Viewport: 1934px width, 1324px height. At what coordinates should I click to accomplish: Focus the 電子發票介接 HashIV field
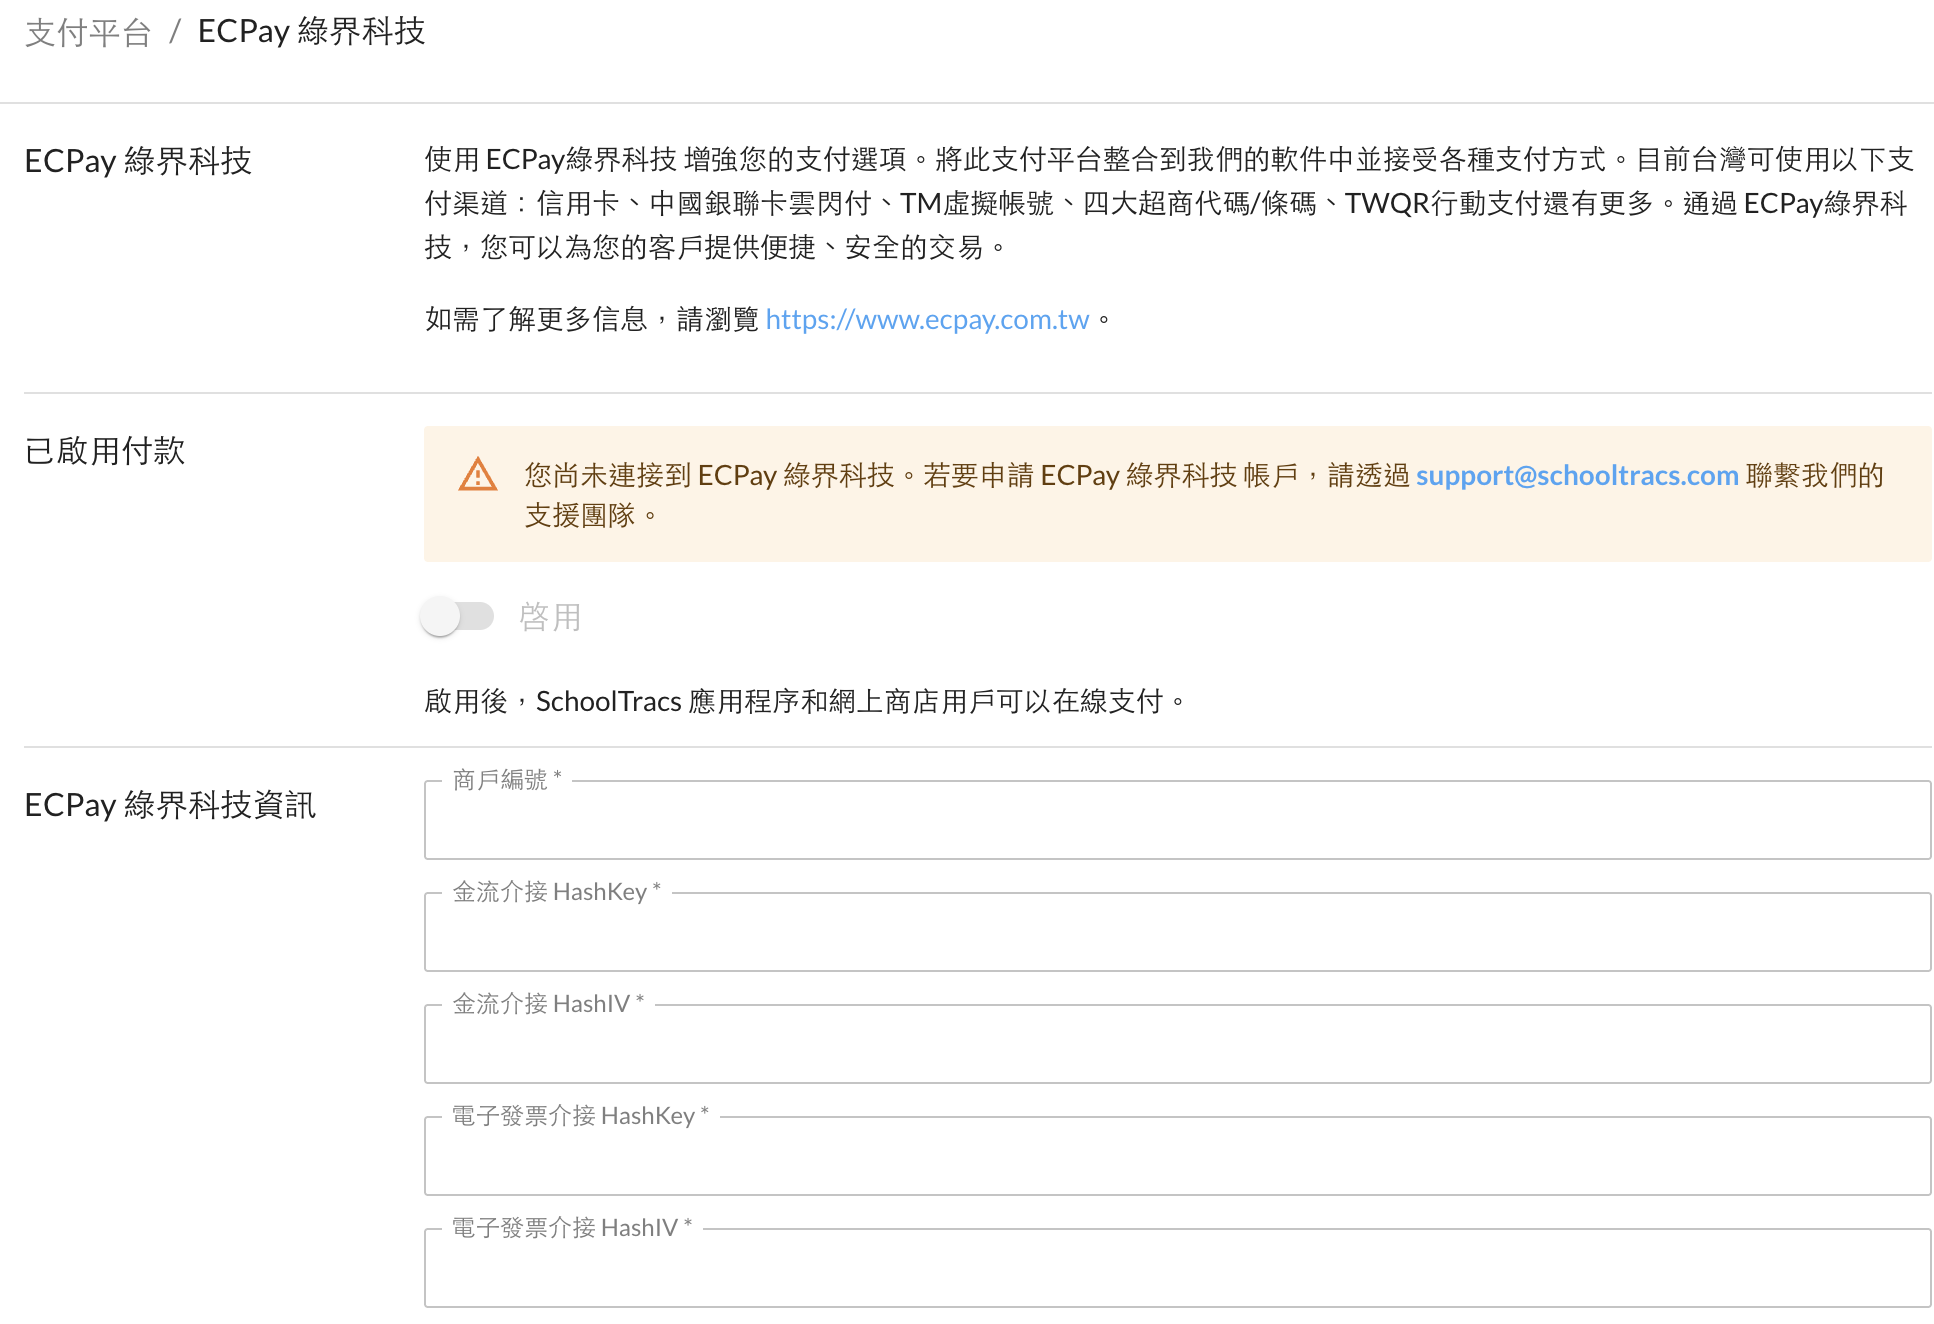point(1177,1268)
